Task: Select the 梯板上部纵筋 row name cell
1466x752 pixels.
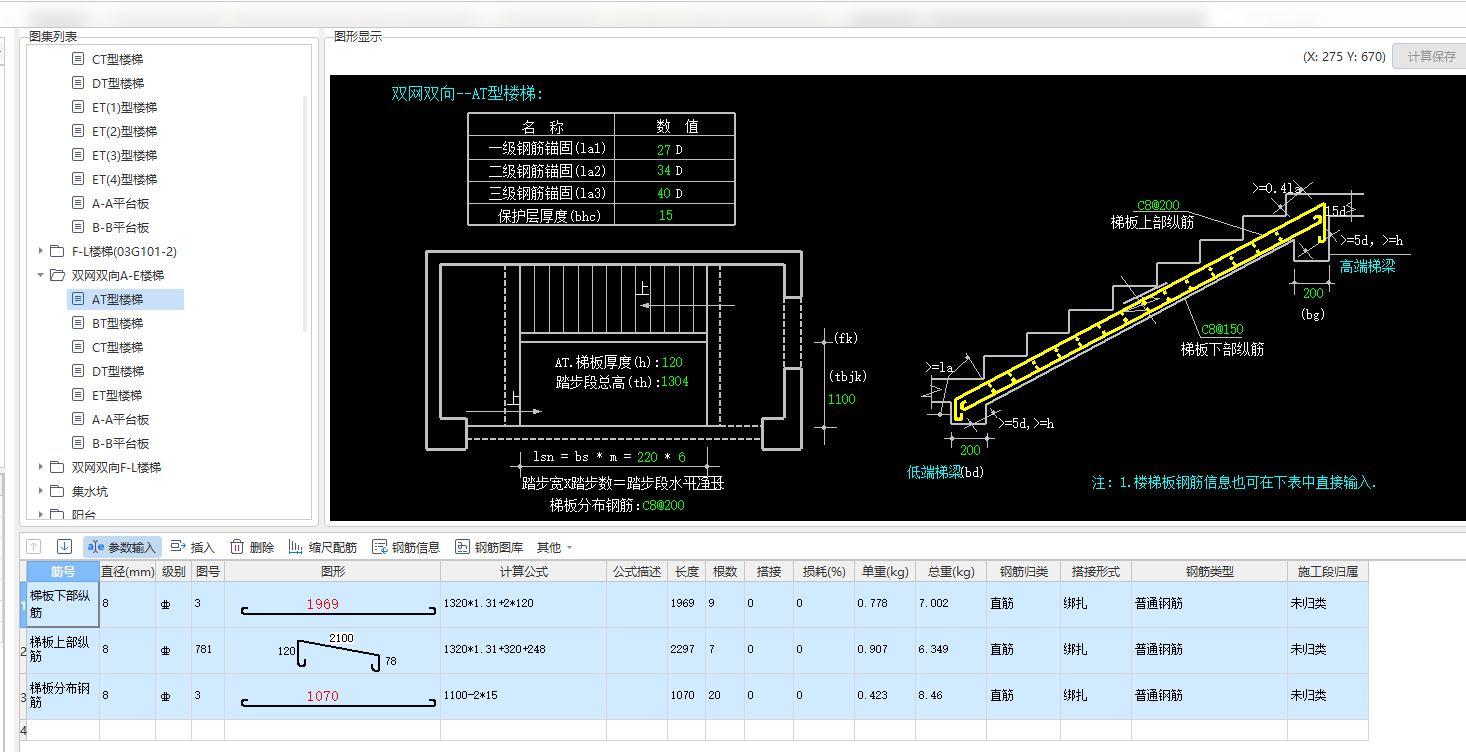Action: point(63,650)
